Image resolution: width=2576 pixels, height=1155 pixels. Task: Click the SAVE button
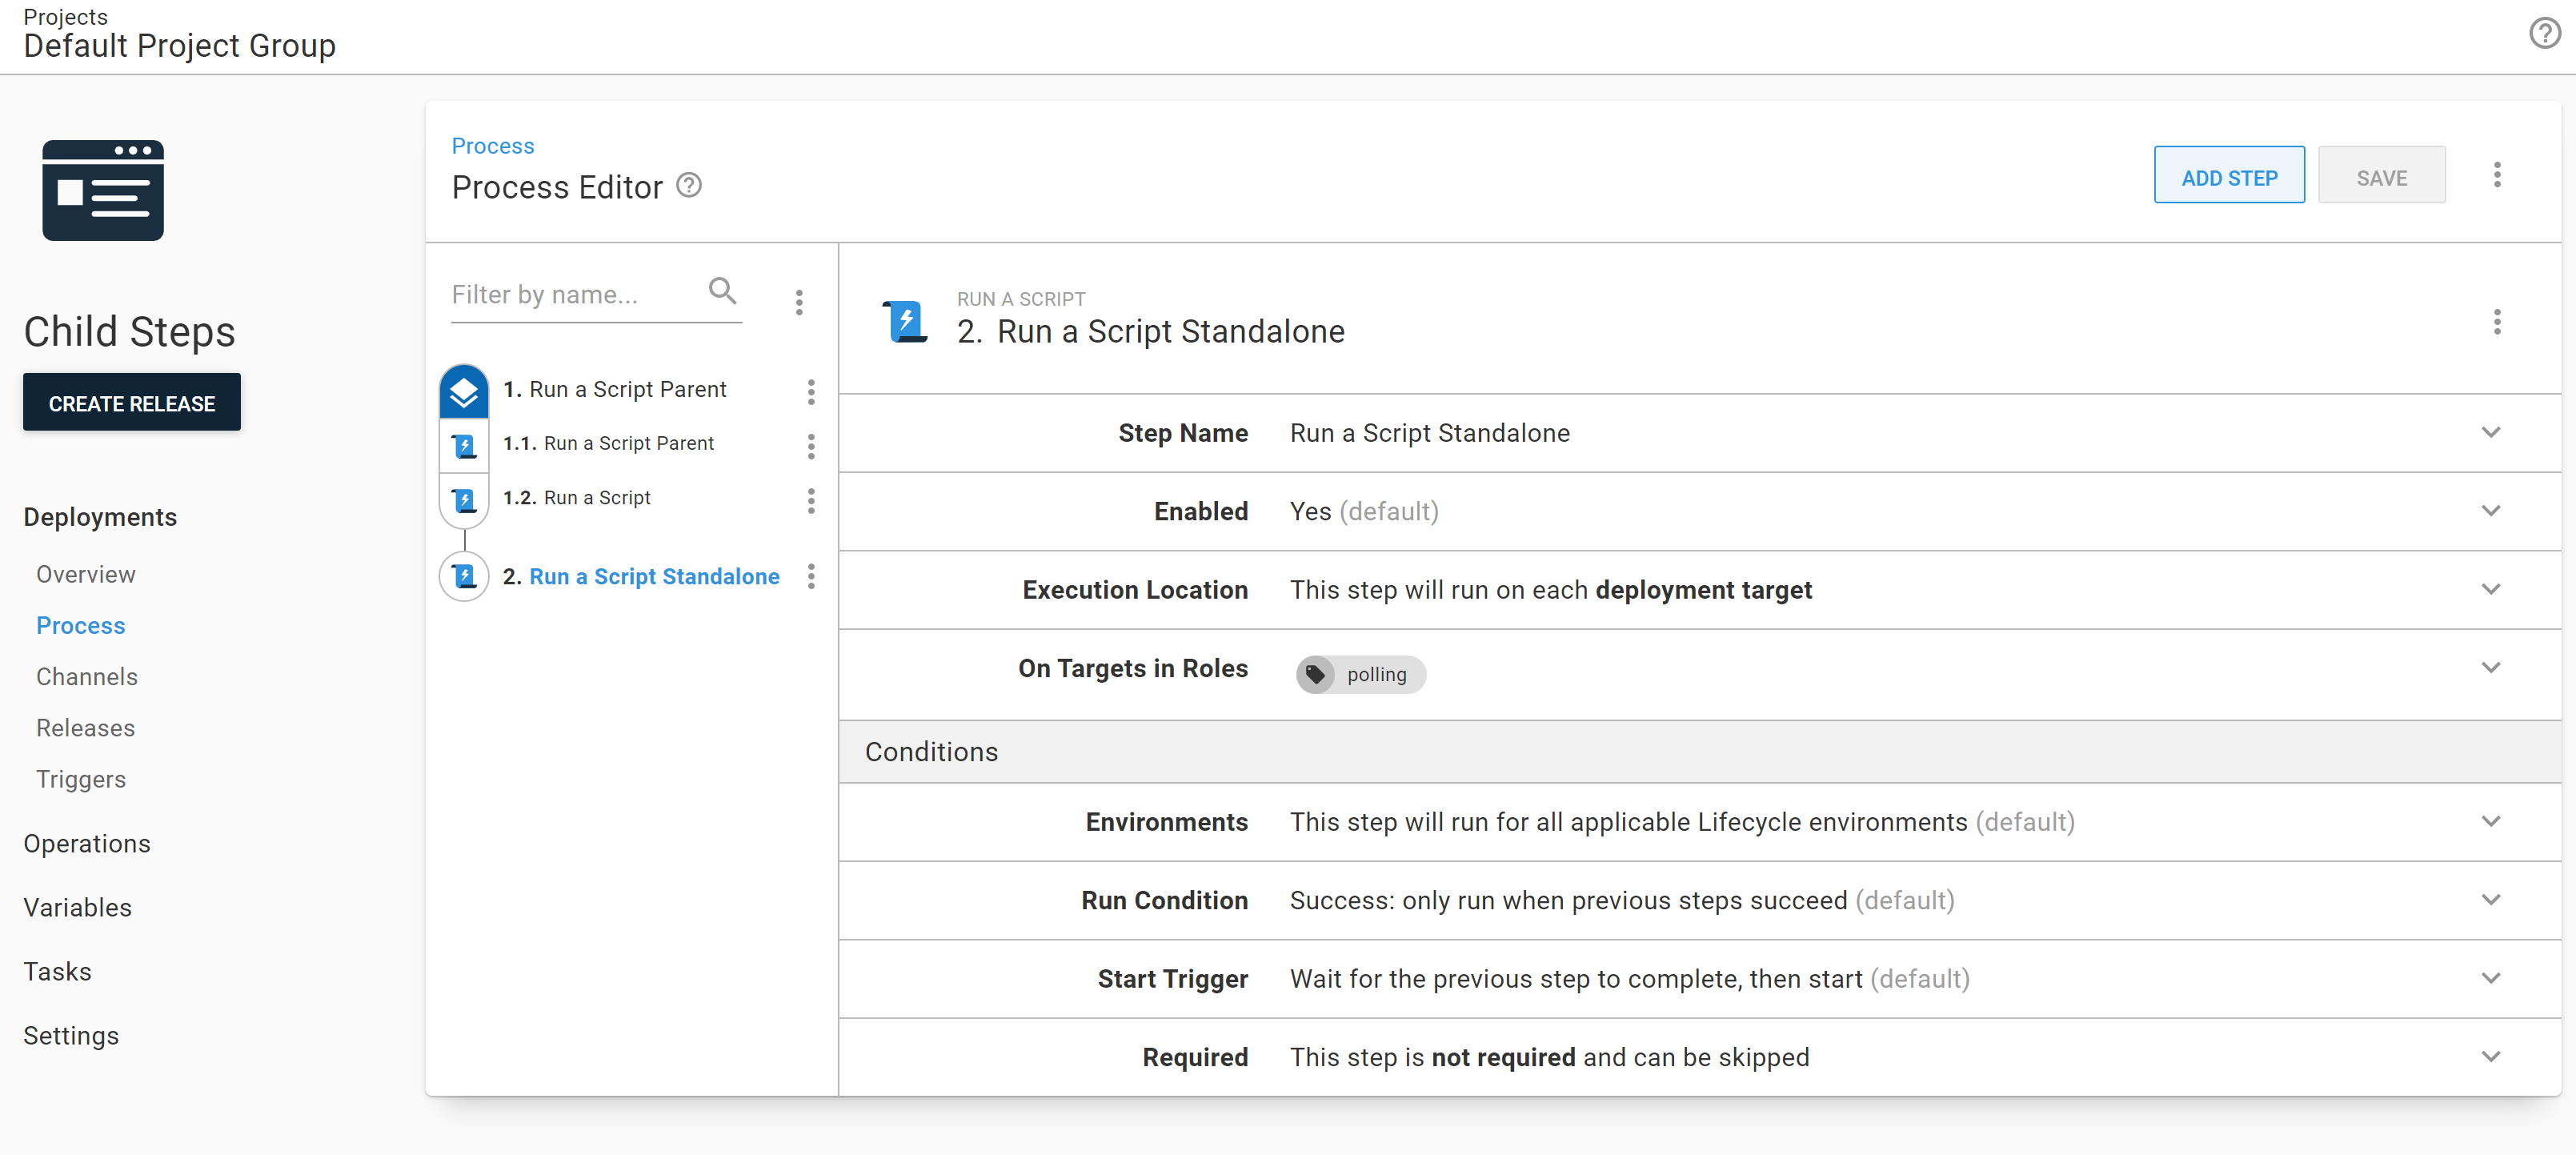point(2381,176)
